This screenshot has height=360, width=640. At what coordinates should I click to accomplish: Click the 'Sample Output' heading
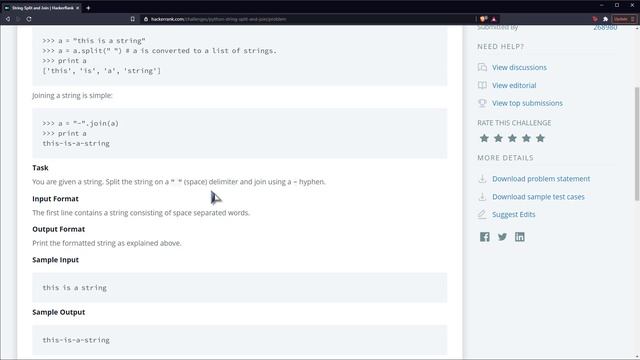pyautogui.click(x=58, y=312)
